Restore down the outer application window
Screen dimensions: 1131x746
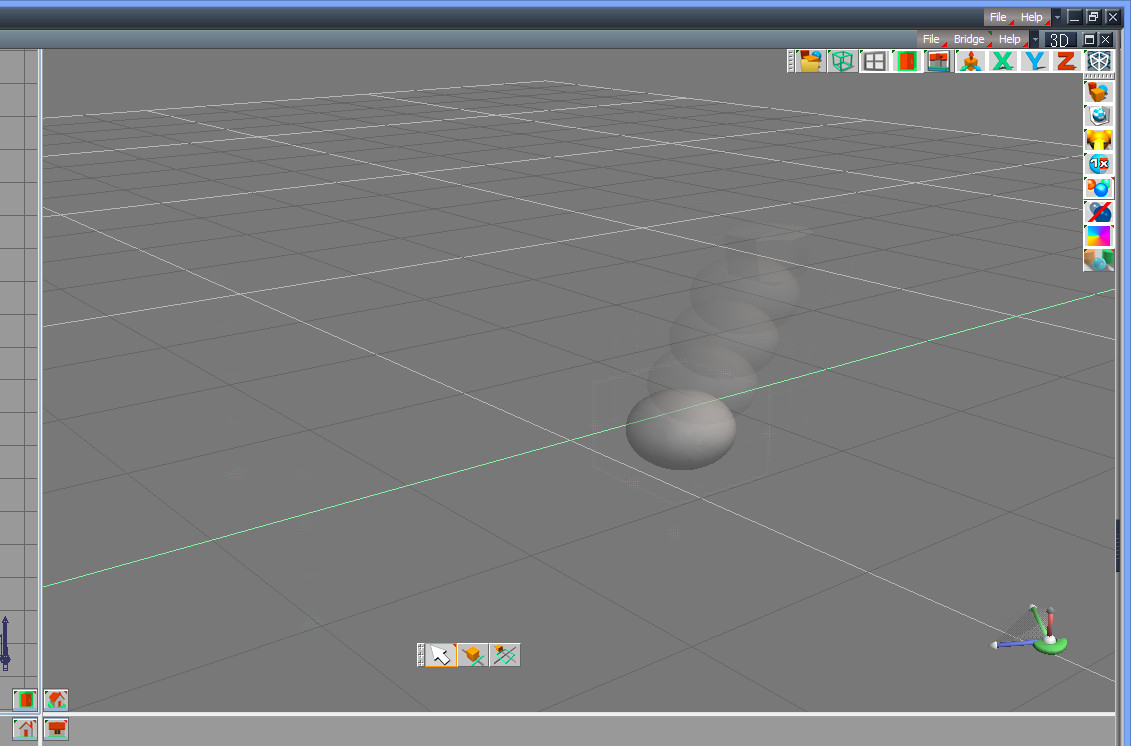pos(1093,17)
